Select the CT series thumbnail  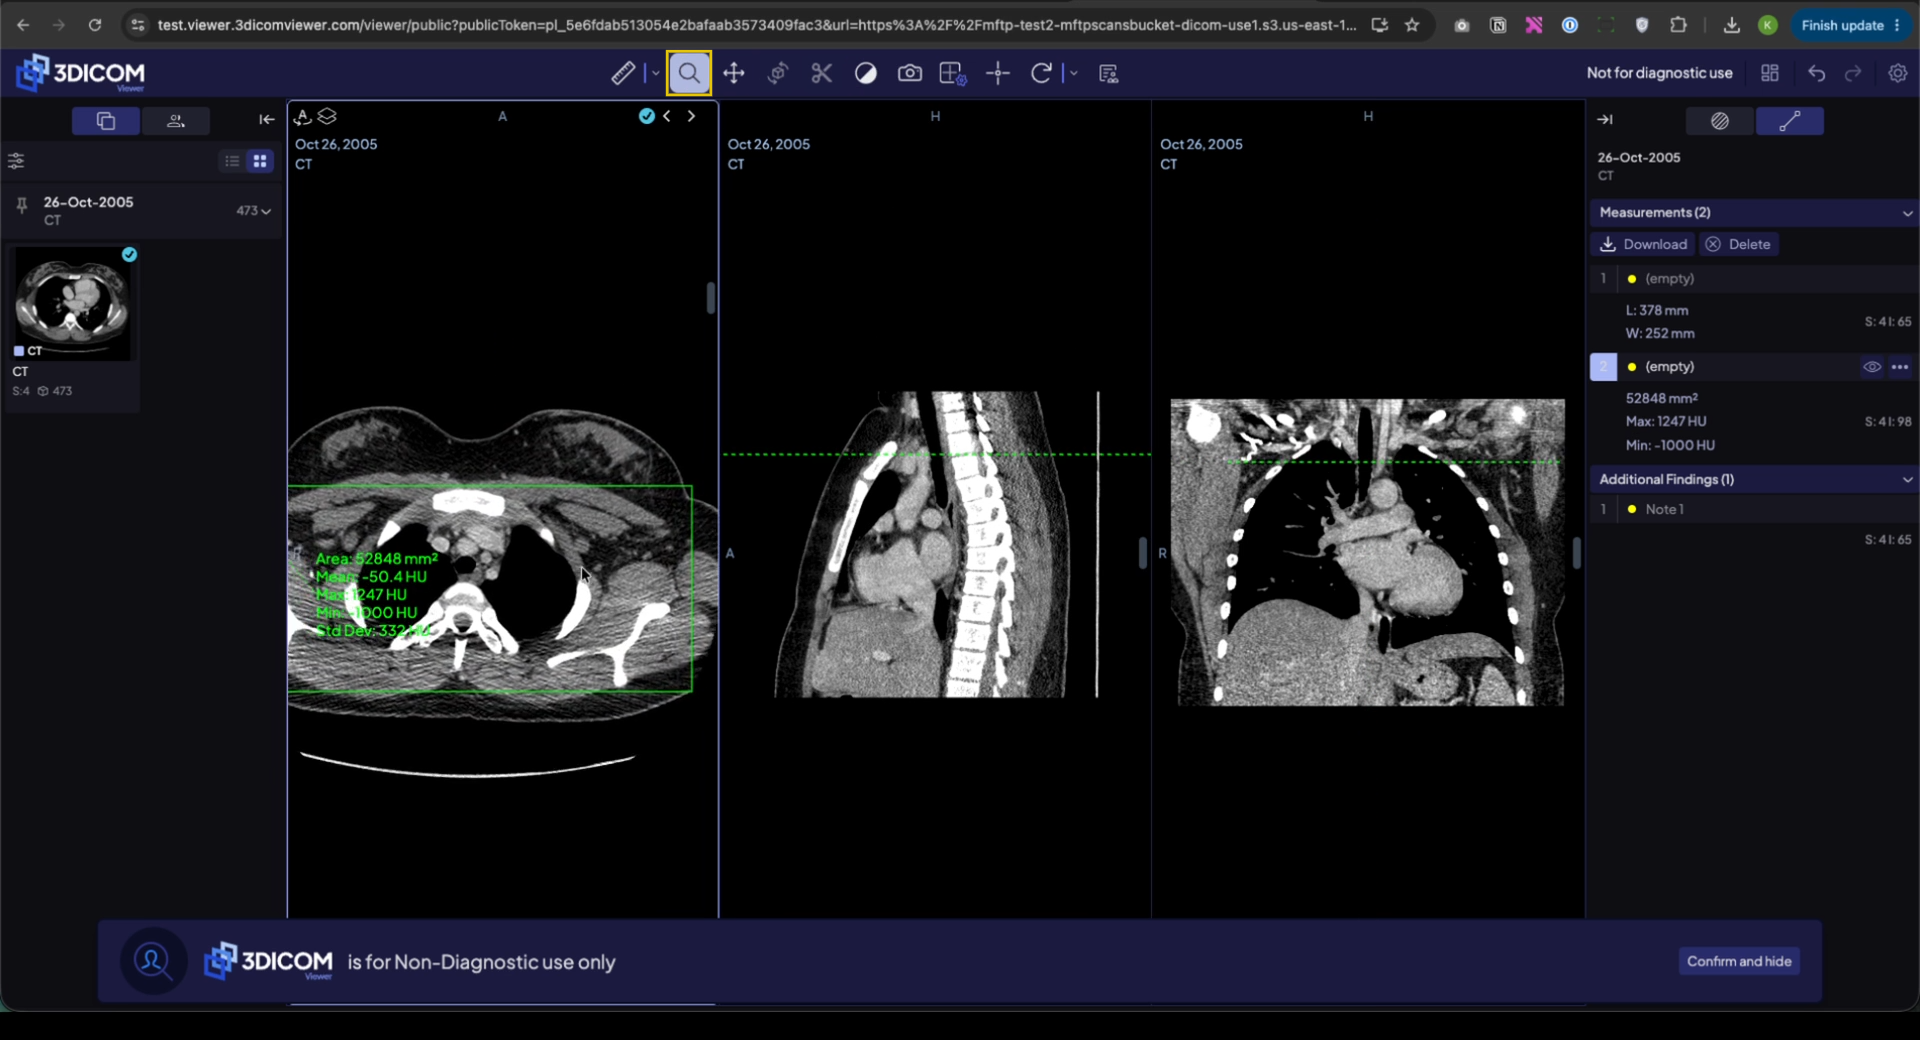(x=72, y=305)
